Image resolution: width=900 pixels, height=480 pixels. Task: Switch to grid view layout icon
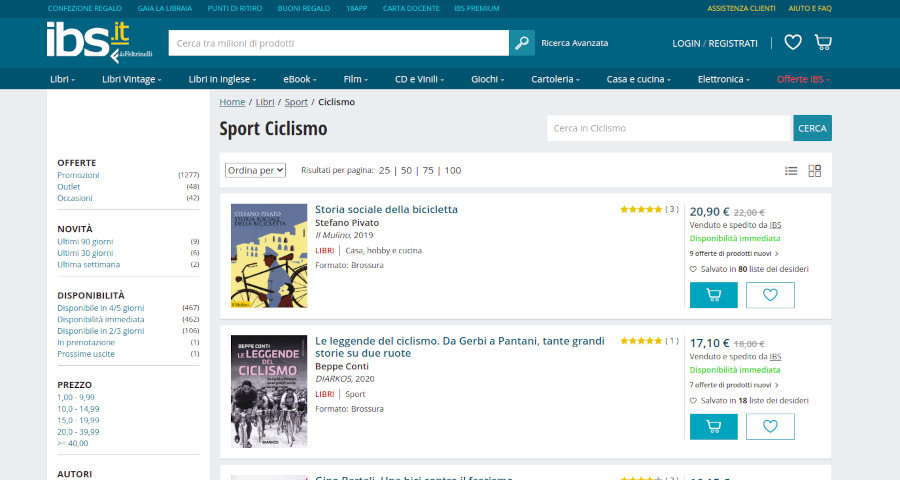[x=815, y=171]
